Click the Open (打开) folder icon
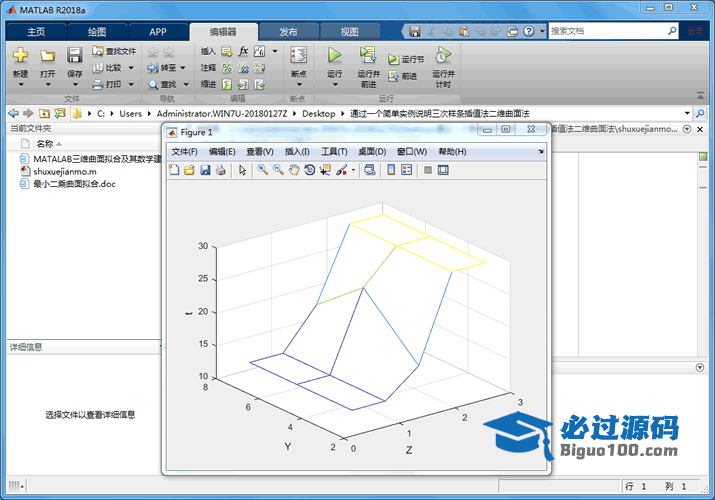 pyautogui.click(x=47, y=56)
